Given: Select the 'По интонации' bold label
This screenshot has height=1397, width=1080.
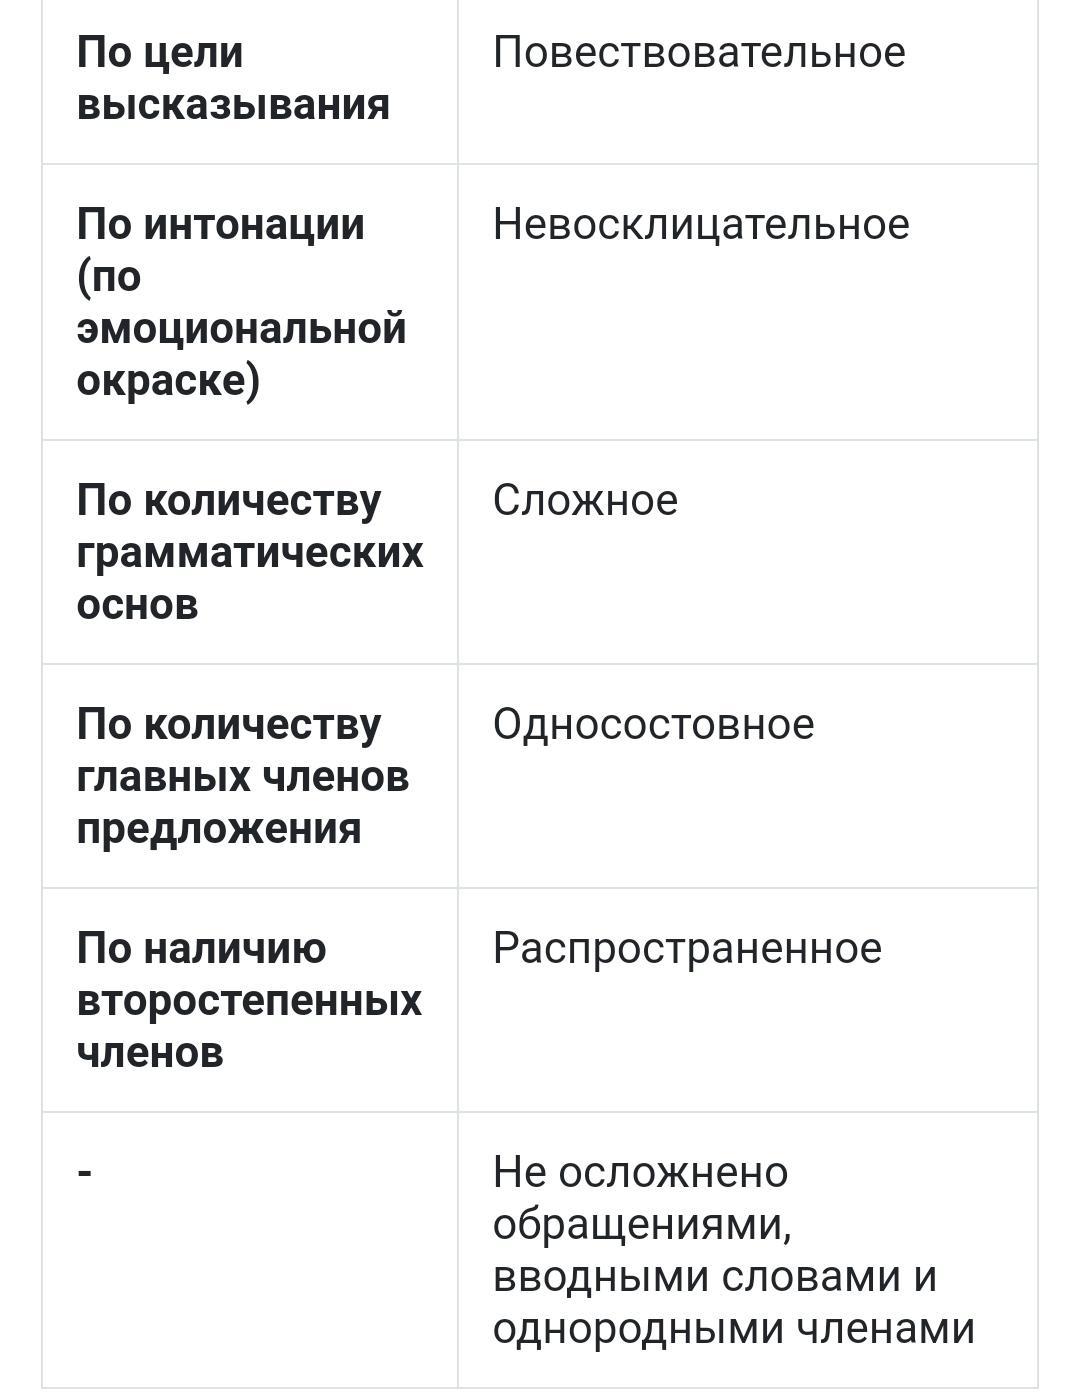Looking at the screenshot, I should click(221, 224).
